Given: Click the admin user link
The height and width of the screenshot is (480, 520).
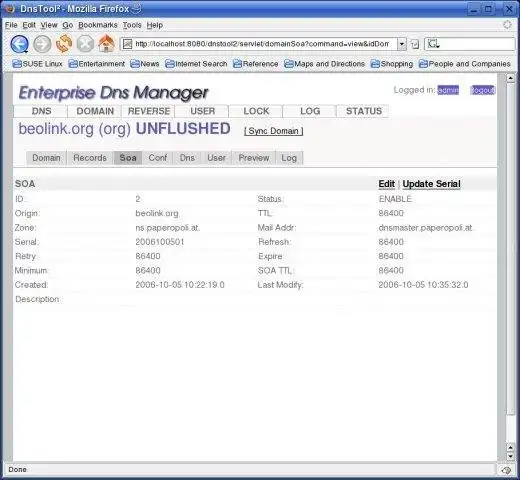Looking at the screenshot, I should 448,90.
